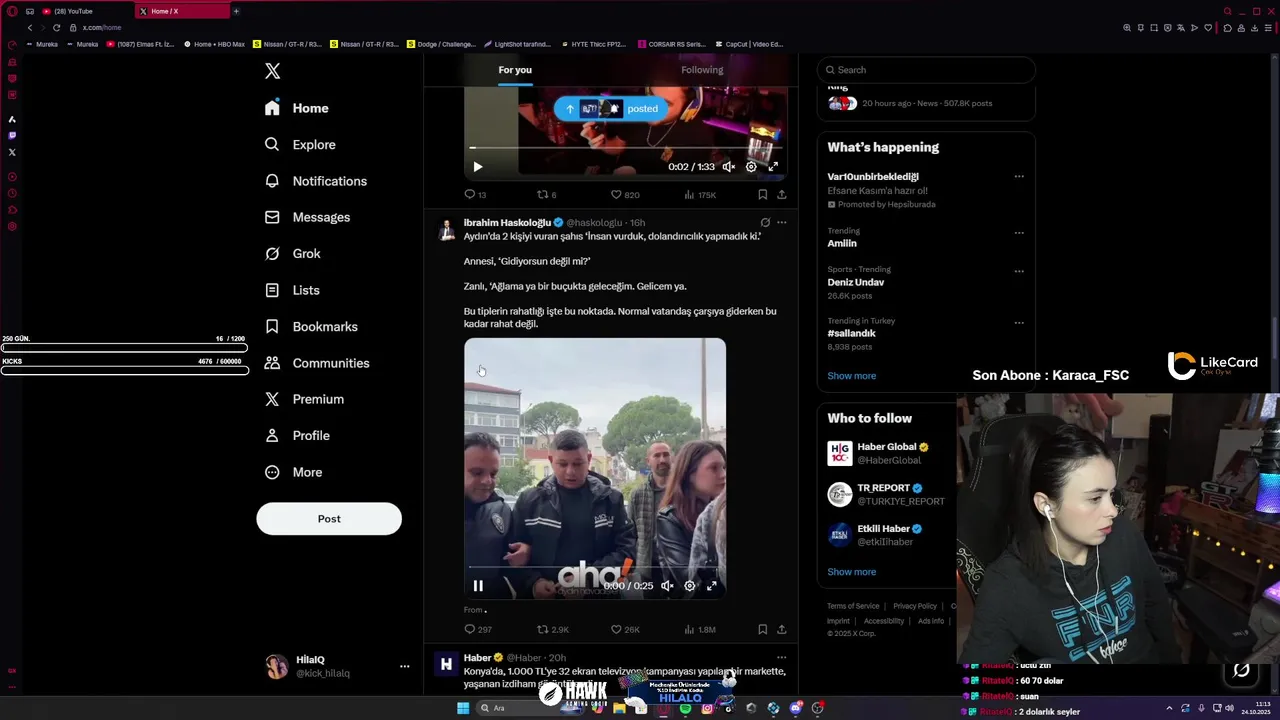This screenshot has width=1280, height=720.
Task: Open options for Var10unbirbeklediği promoted trend
Action: tap(1019, 177)
